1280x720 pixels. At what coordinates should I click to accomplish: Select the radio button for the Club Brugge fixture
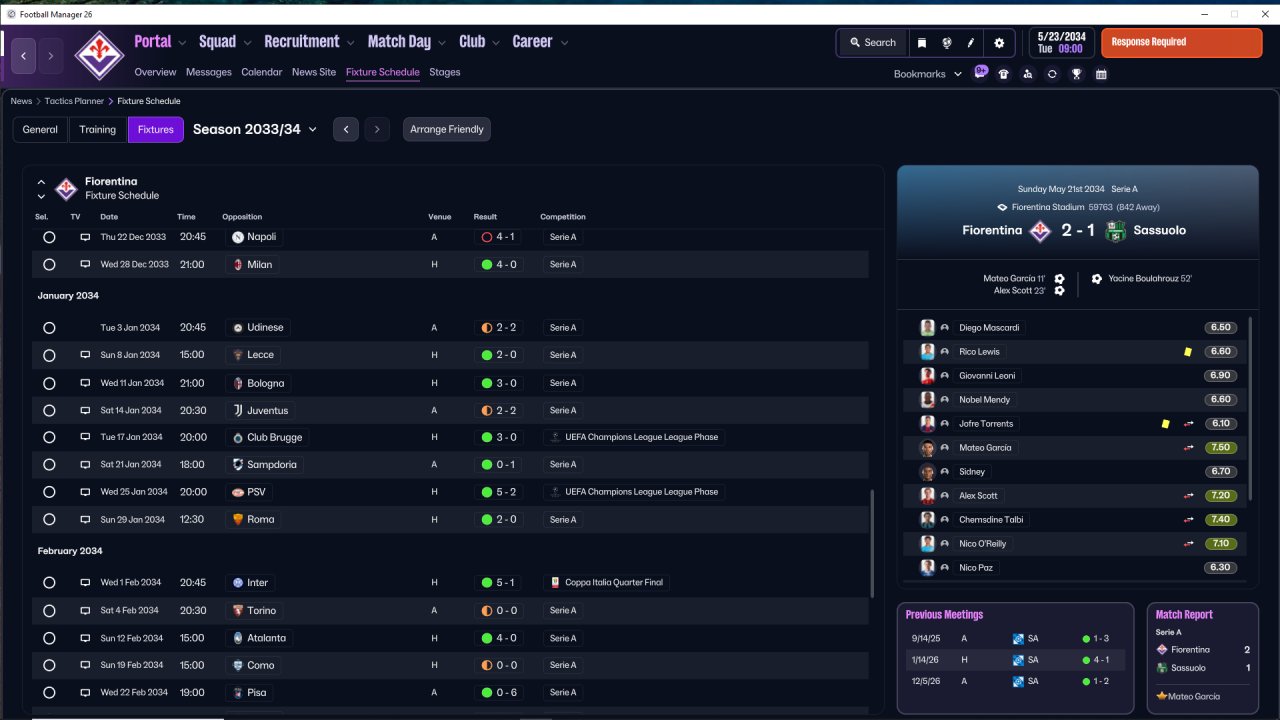pyautogui.click(x=49, y=438)
